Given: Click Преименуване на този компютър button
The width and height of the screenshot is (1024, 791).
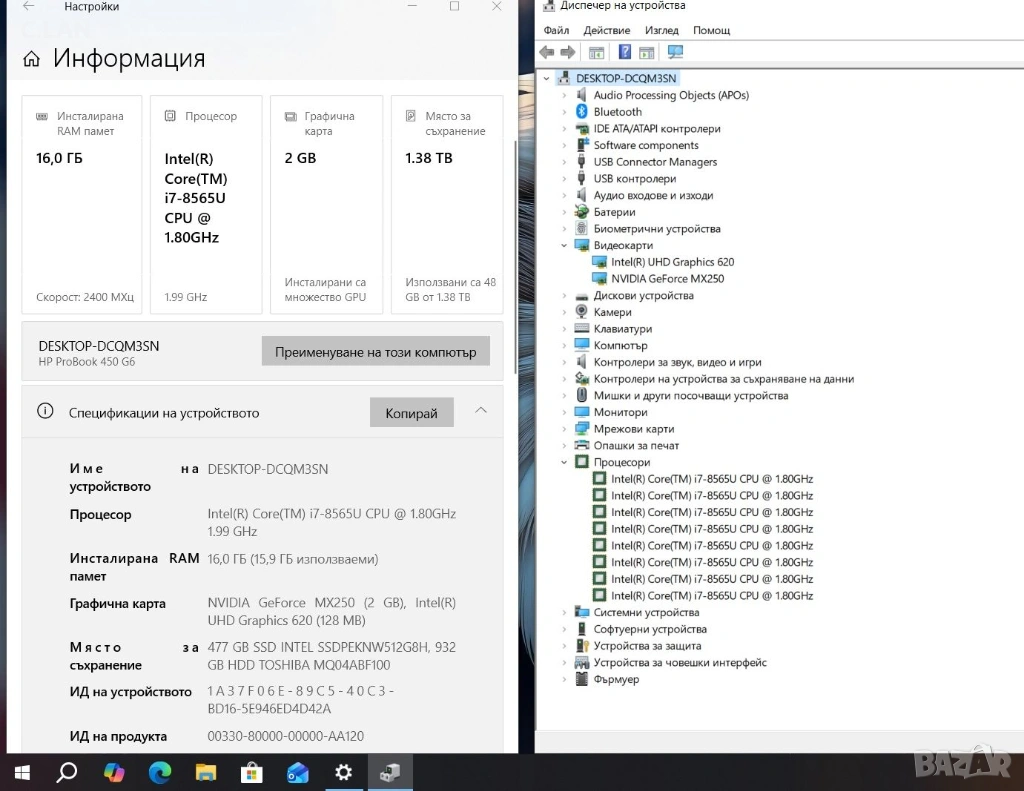Looking at the screenshot, I should click(376, 352).
